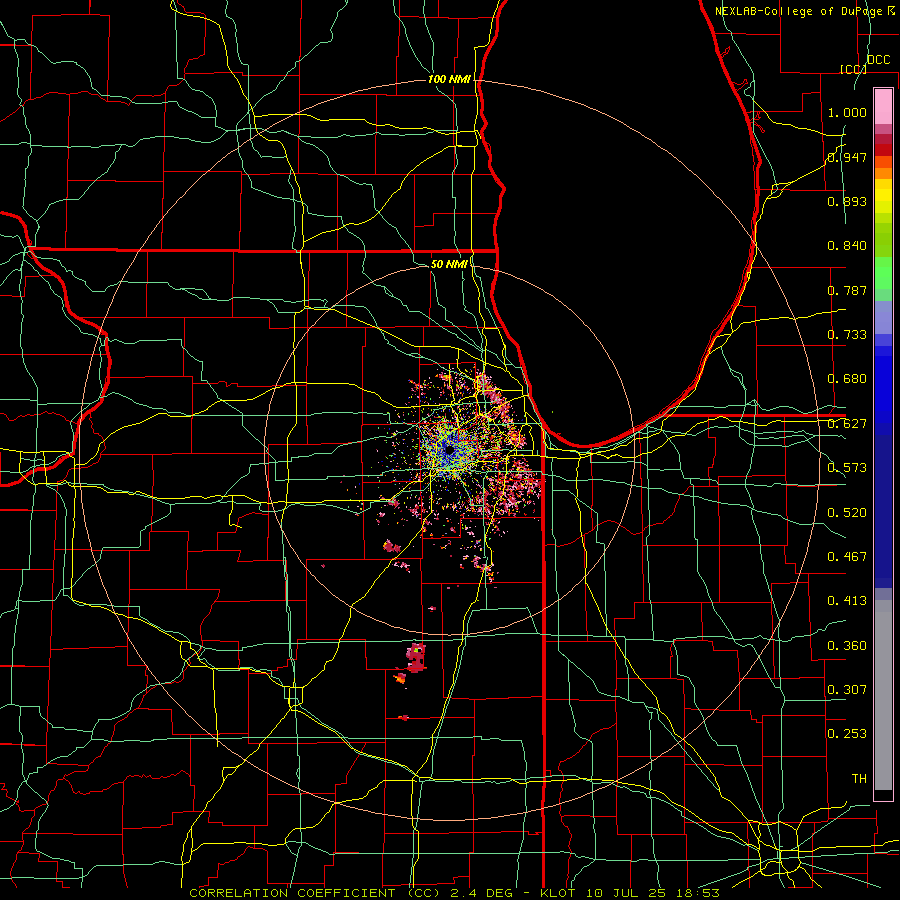The width and height of the screenshot is (900, 900).
Task: Click the small orange echo just below the large red blob
Action: [400, 678]
